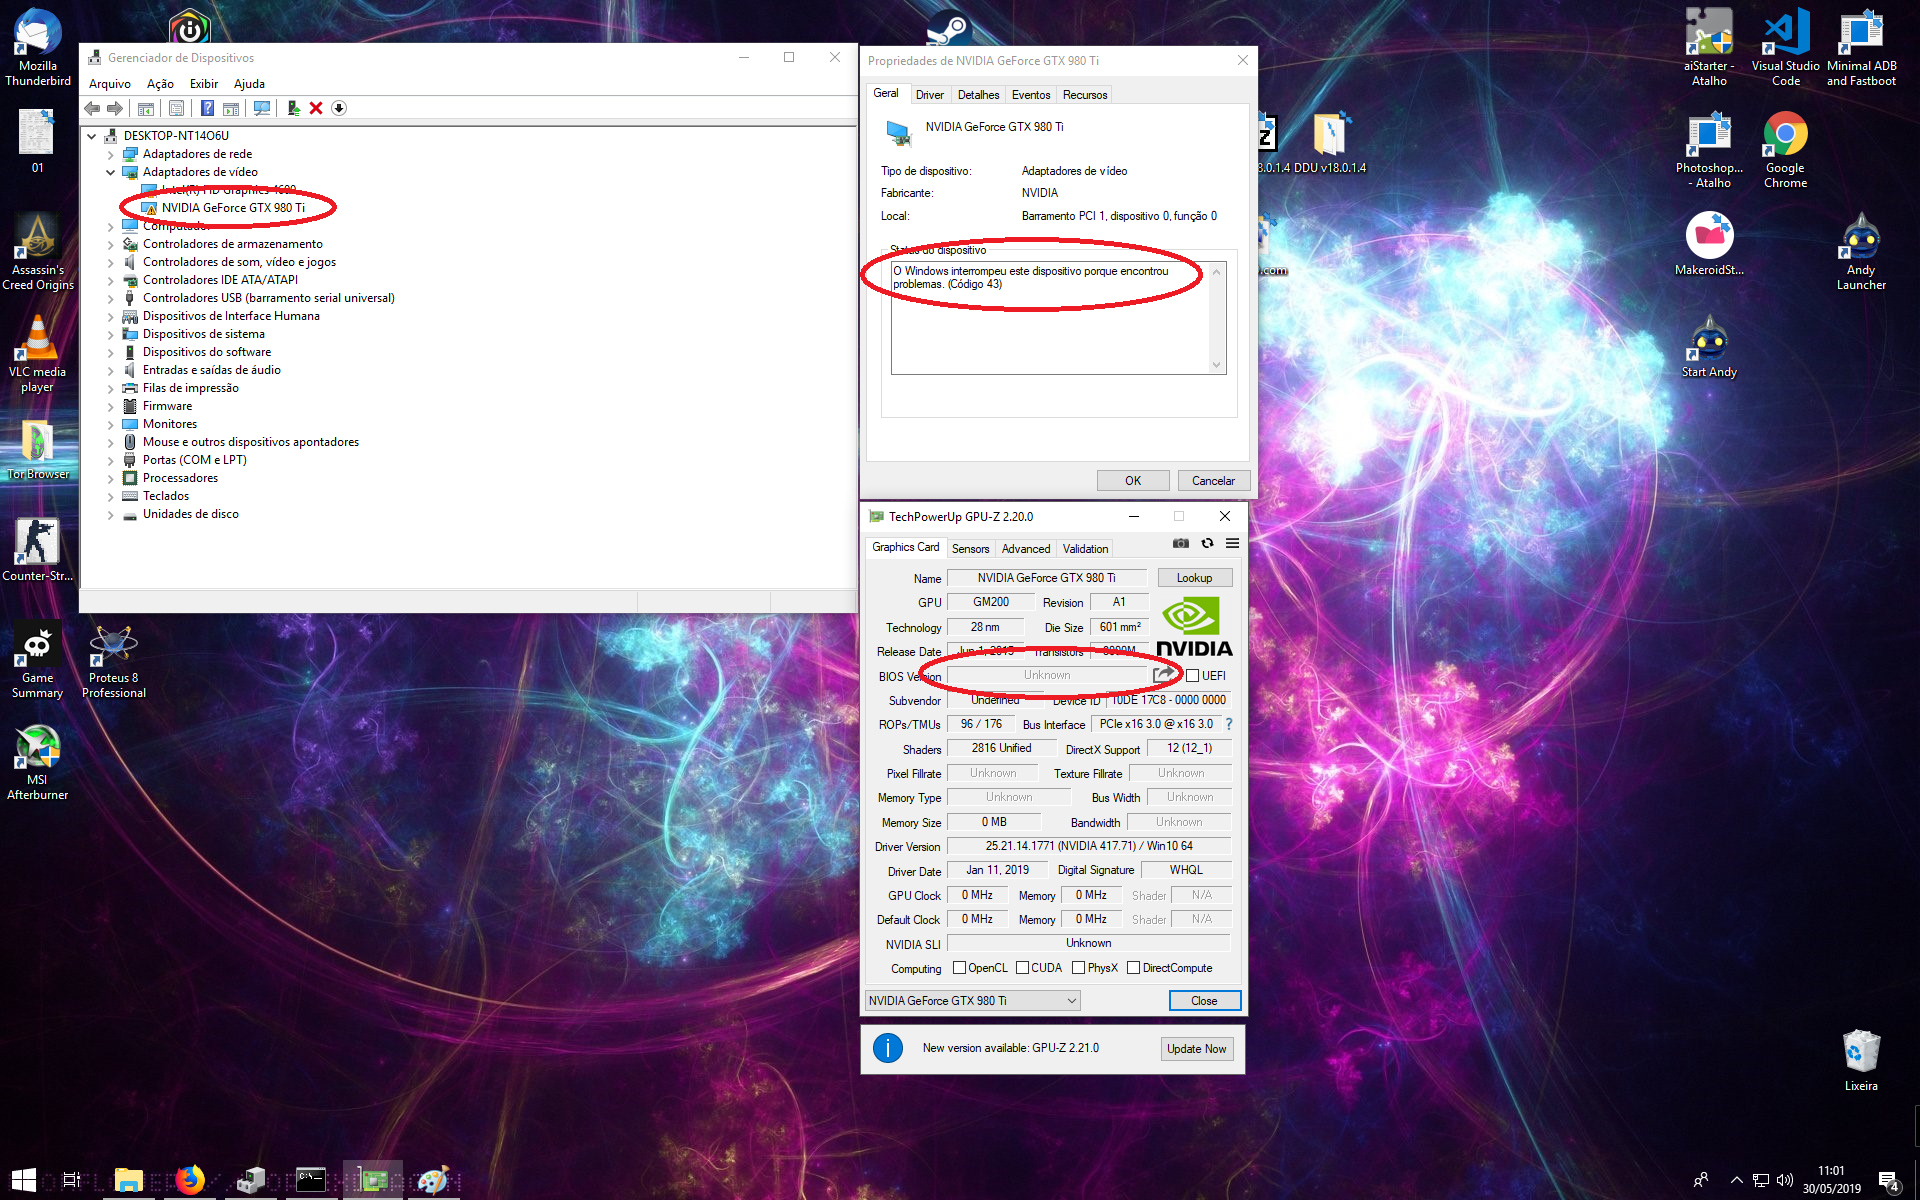Screen dimensions: 1920x1200
Task: Switch to the Advanced tab in GPU-Z
Action: (1026, 549)
